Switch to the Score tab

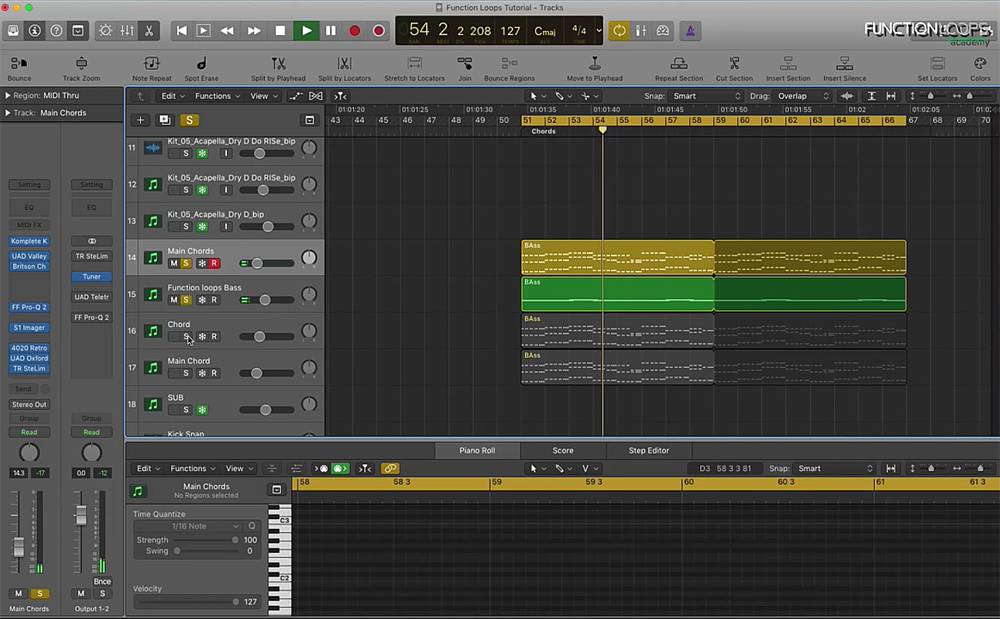563,450
